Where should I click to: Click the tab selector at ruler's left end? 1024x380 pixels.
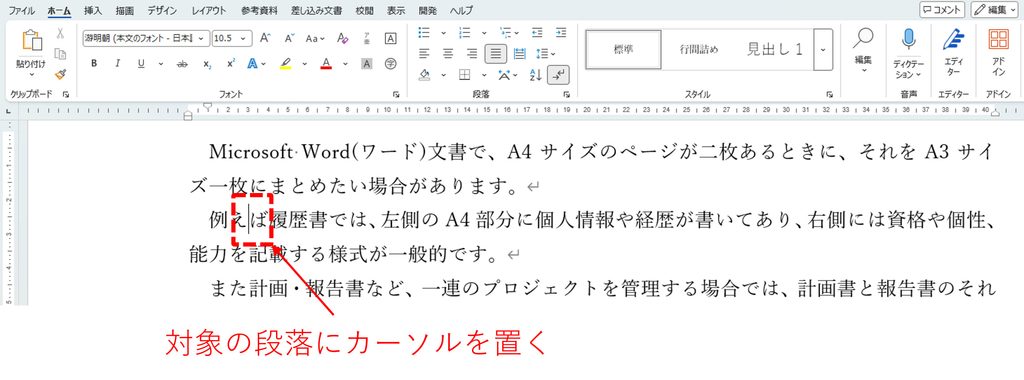pyautogui.click(x=8, y=112)
